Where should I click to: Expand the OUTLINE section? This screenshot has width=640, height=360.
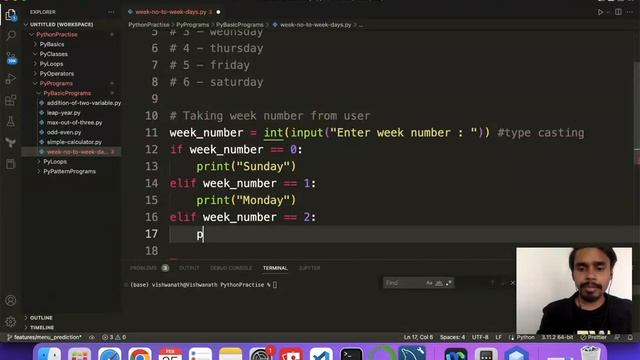(x=41, y=318)
